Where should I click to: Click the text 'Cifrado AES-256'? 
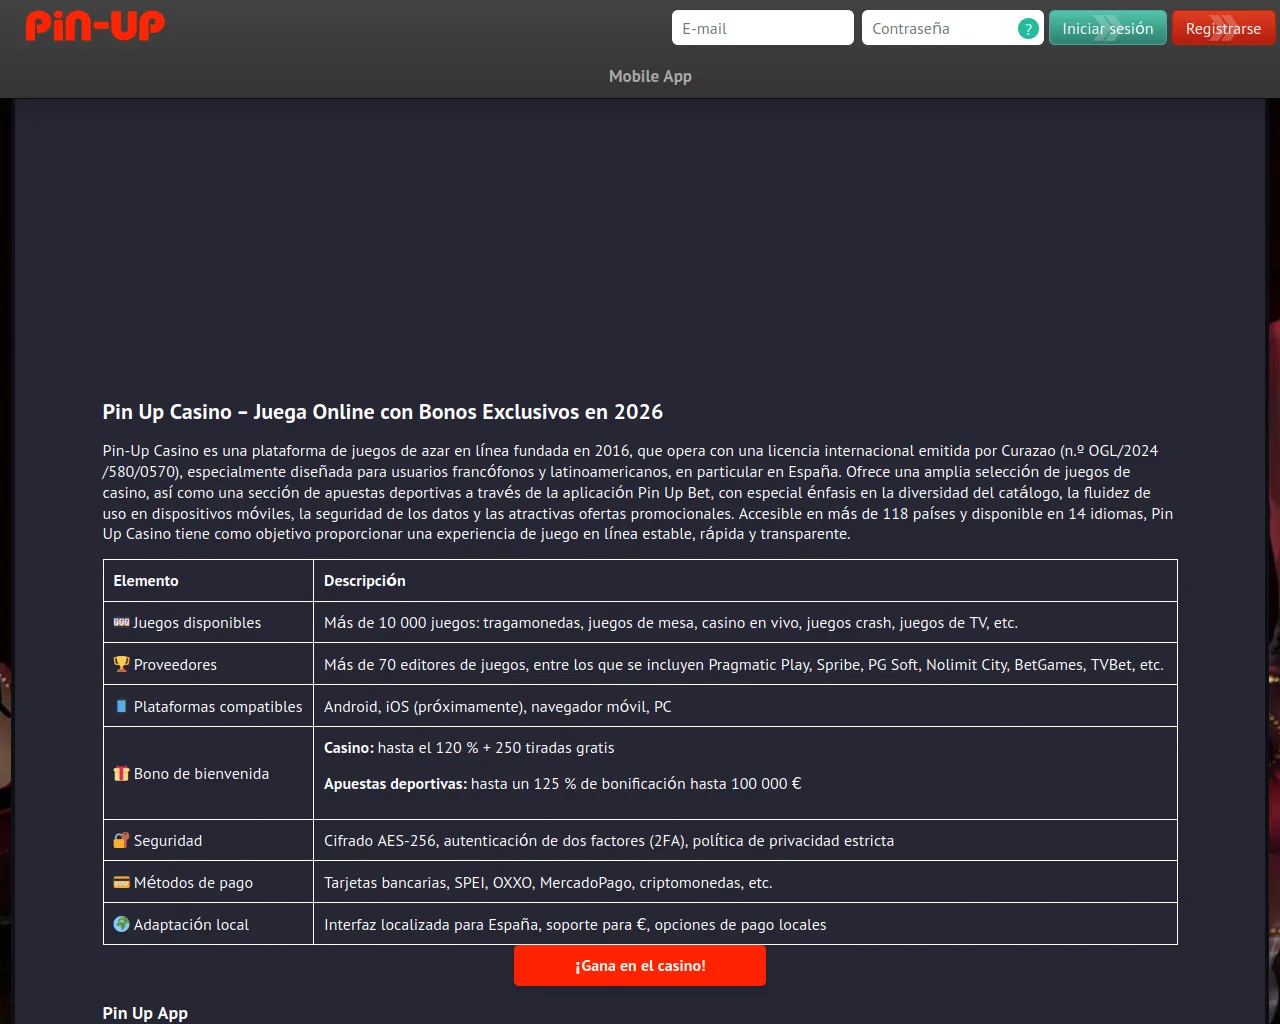click(x=380, y=841)
